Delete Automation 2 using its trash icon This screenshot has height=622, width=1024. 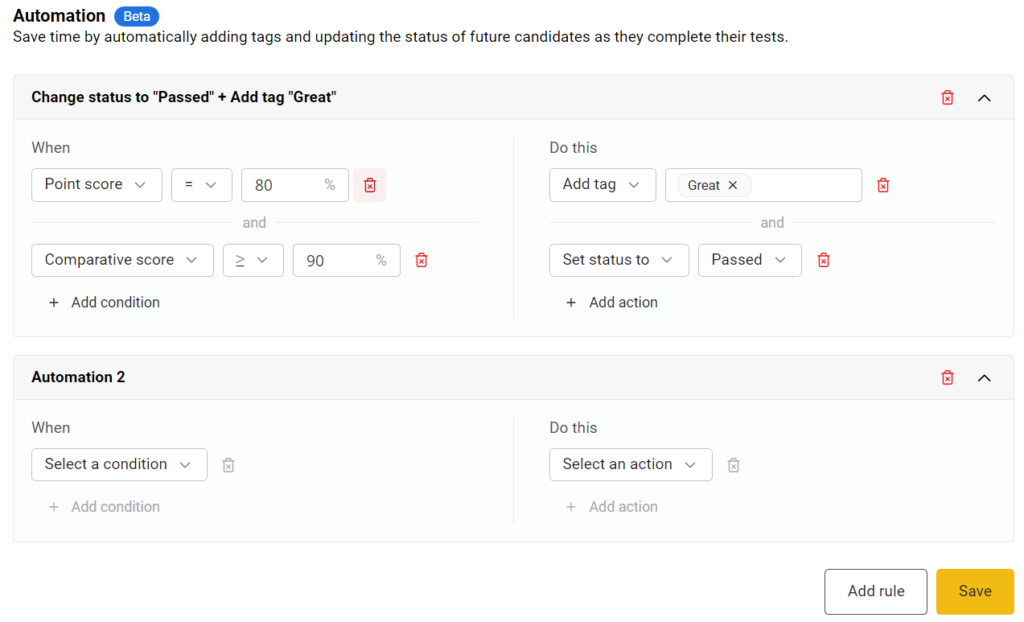[x=947, y=377]
